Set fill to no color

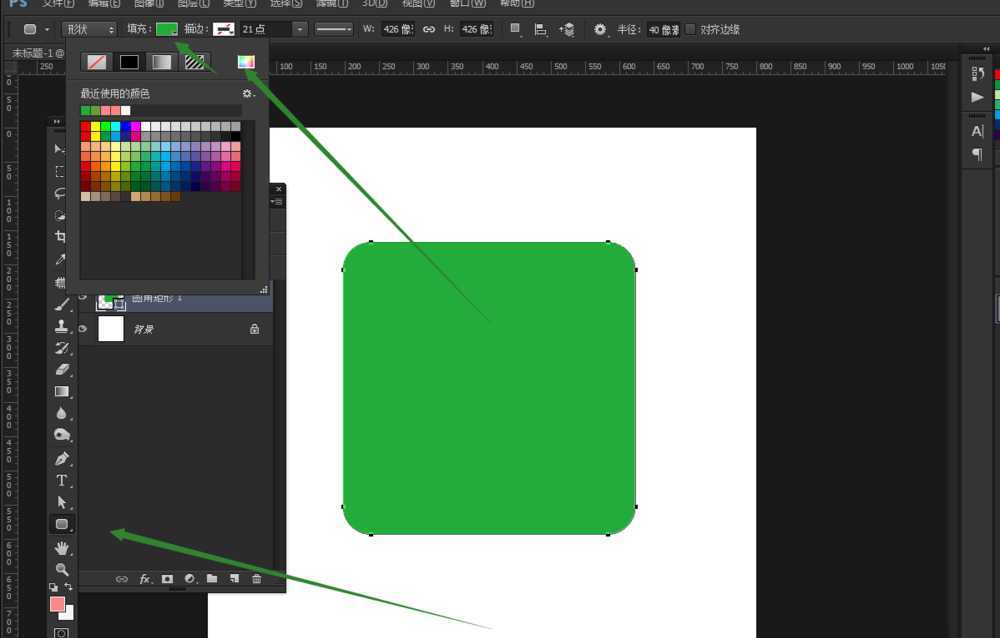tap(97, 62)
